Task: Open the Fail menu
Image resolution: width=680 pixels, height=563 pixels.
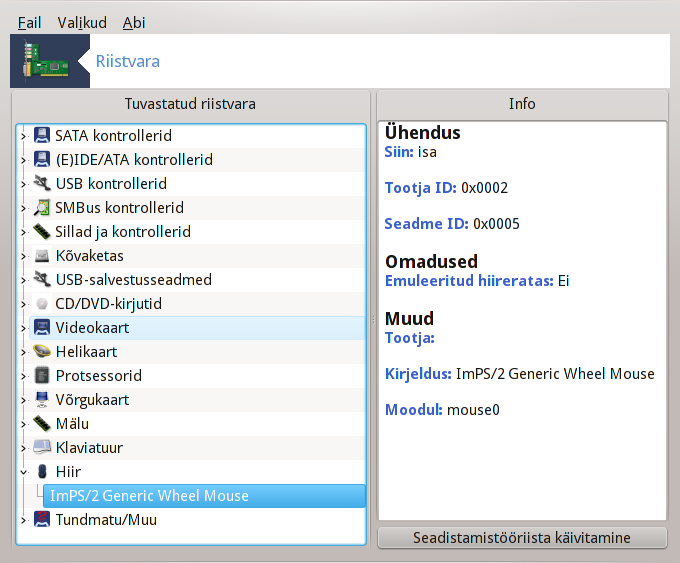Action: (29, 23)
